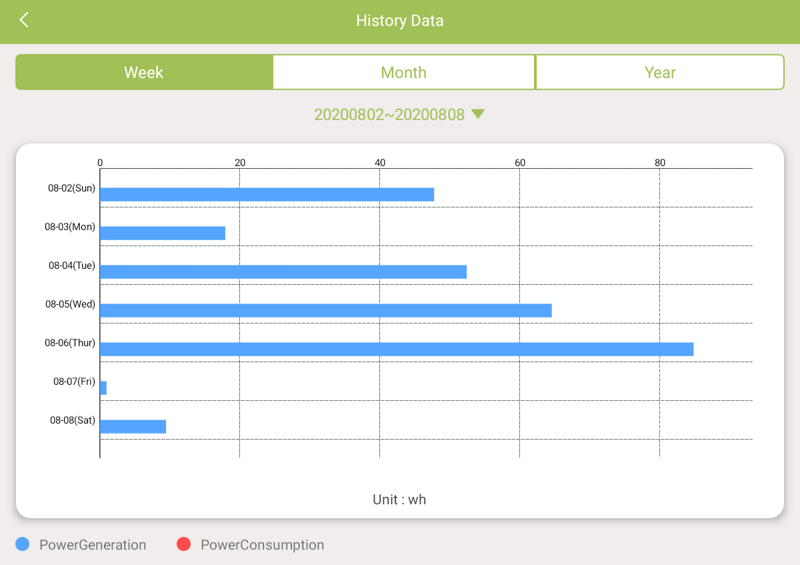Viewport: 800px width, 565px height.
Task: Toggle the PowerGeneration legend blue dot
Action: click(23, 544)
